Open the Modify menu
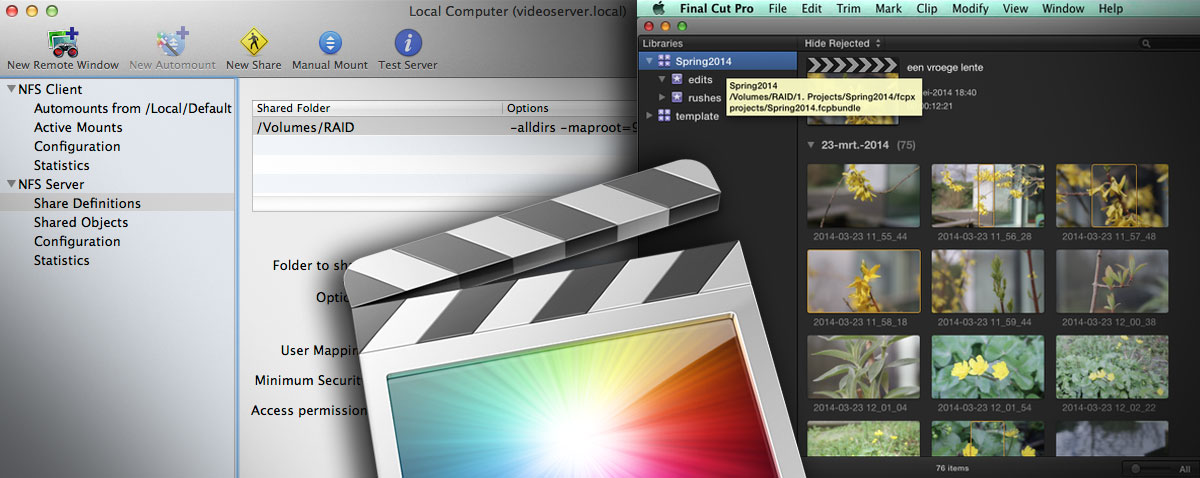1200x478 pixels. click(970, 9)
